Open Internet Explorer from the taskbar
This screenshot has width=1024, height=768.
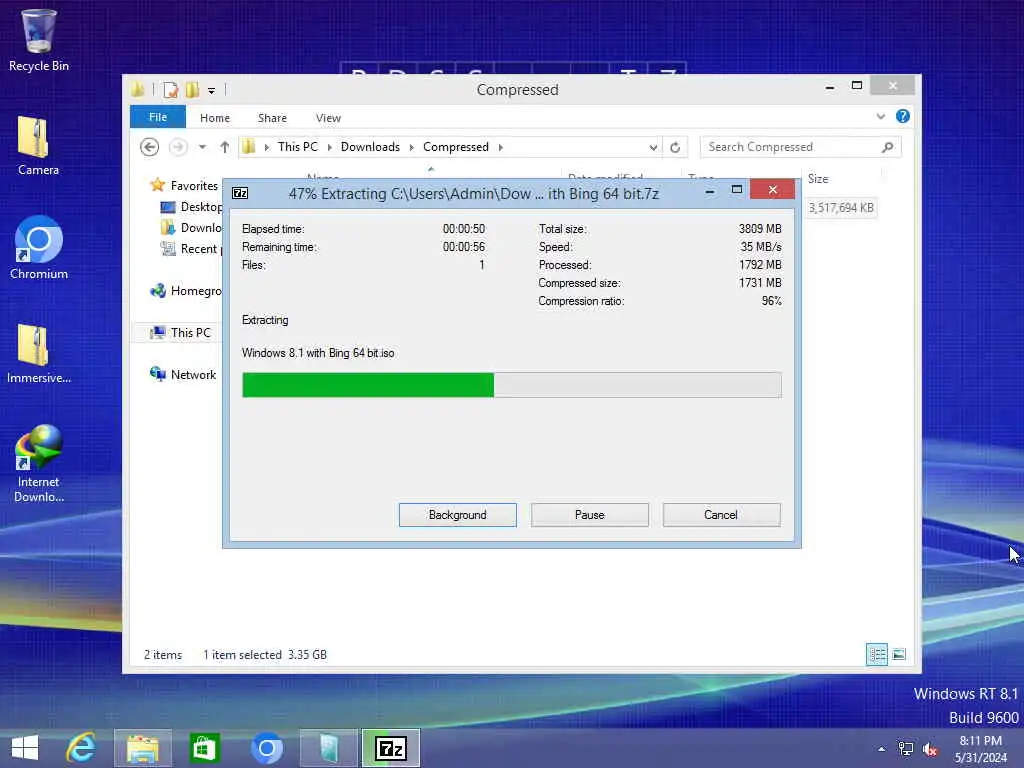81,748
